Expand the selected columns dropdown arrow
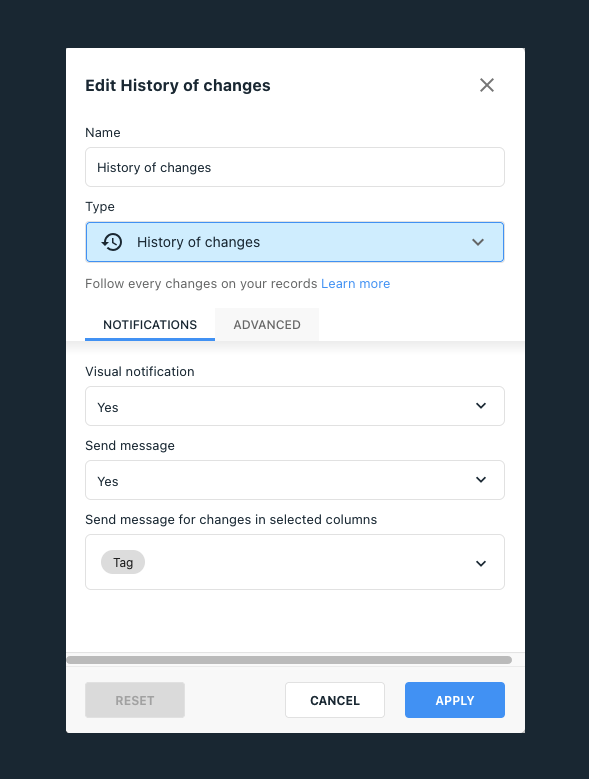This screenshot has width=589, height=779. [x=481, y=563]
